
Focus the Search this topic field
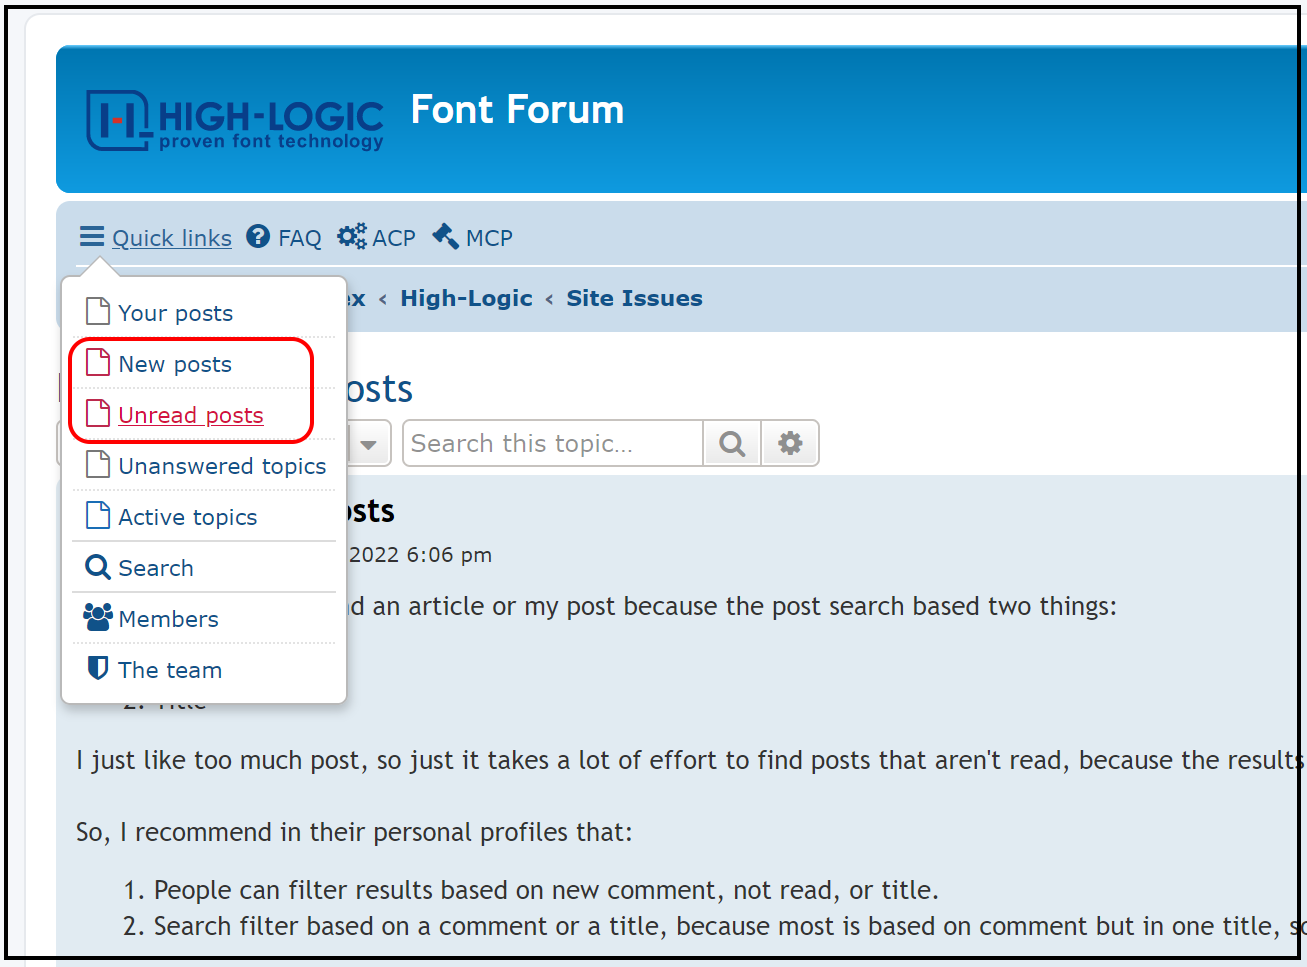coord(553,443)
